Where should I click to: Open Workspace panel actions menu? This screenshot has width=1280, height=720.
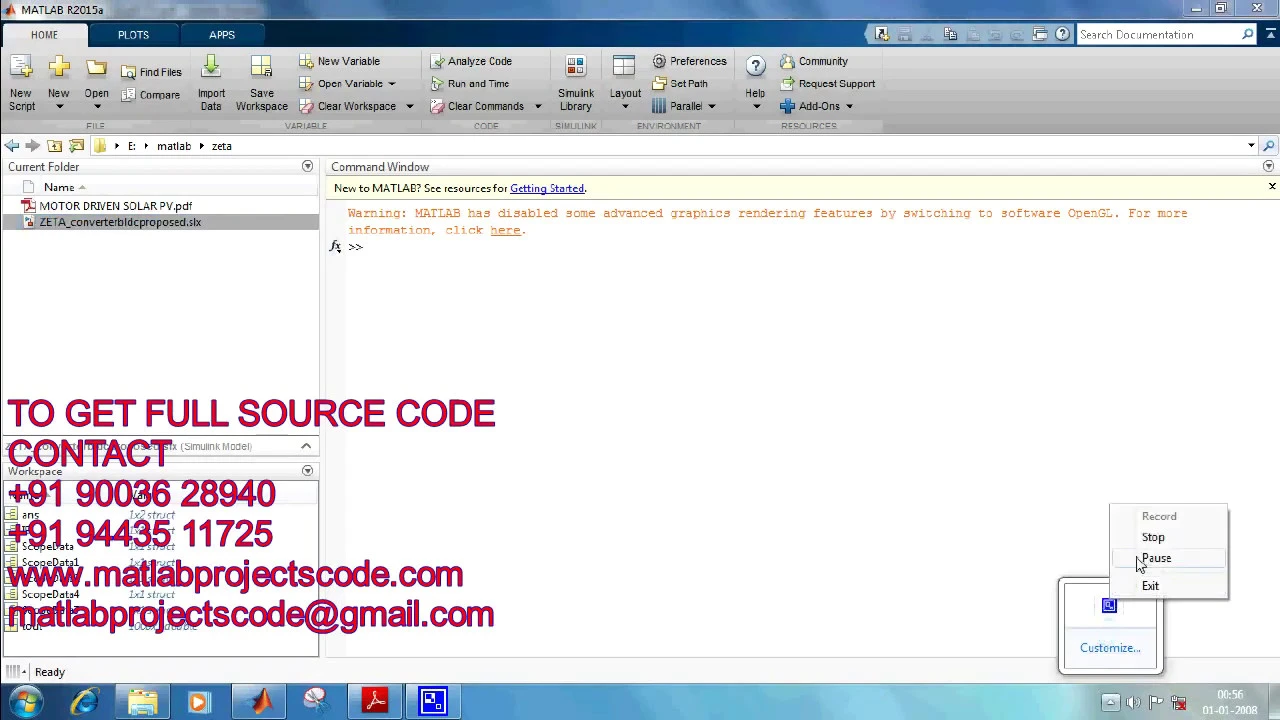pos(307,471)
